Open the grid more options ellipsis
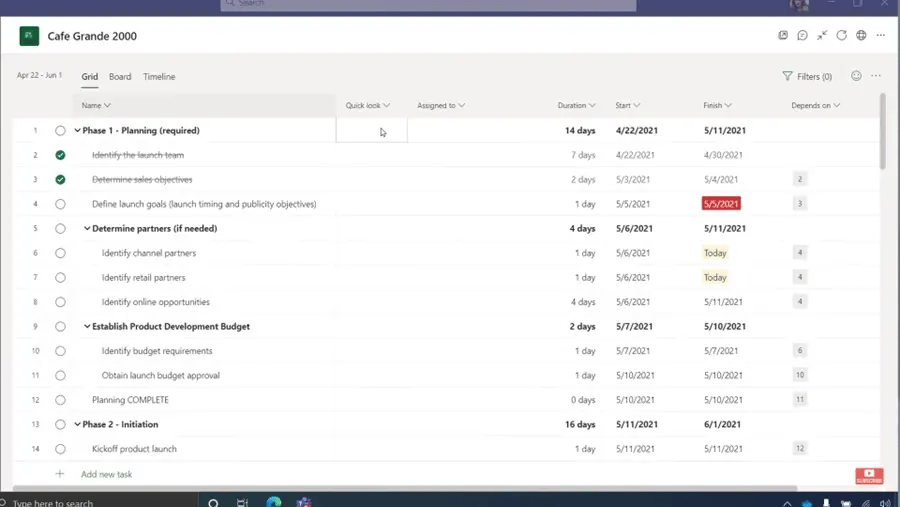Image resolution: width=900 pixels, height=507 pixels. coord(875,76)
